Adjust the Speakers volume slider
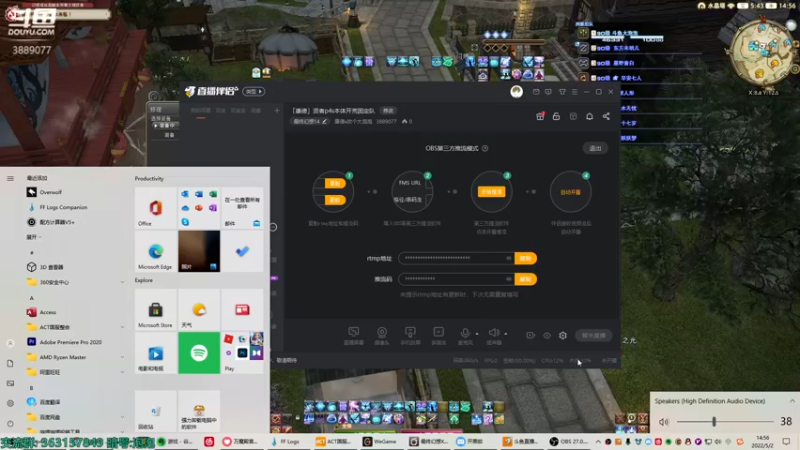This screenshot has height=450, width=800. (x=724, y=422)
